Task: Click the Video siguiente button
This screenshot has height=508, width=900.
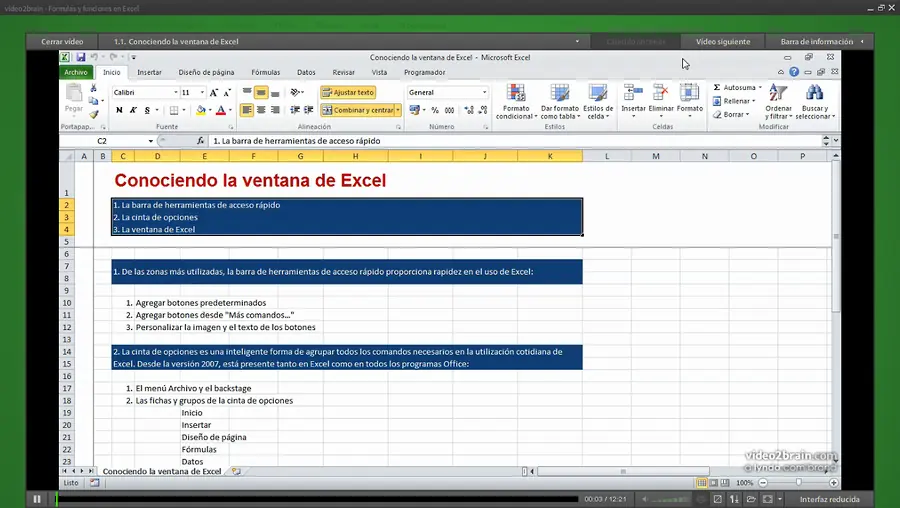Action: (x=723, y=41)
